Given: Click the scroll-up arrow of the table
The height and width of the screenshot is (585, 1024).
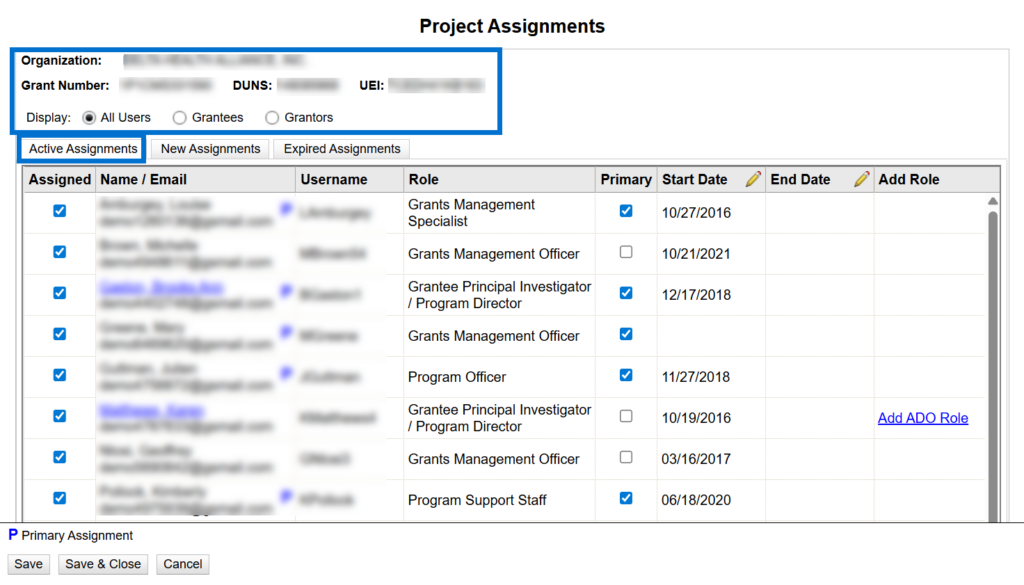Looking at the screenshot, I should click(x=992, y=202).
